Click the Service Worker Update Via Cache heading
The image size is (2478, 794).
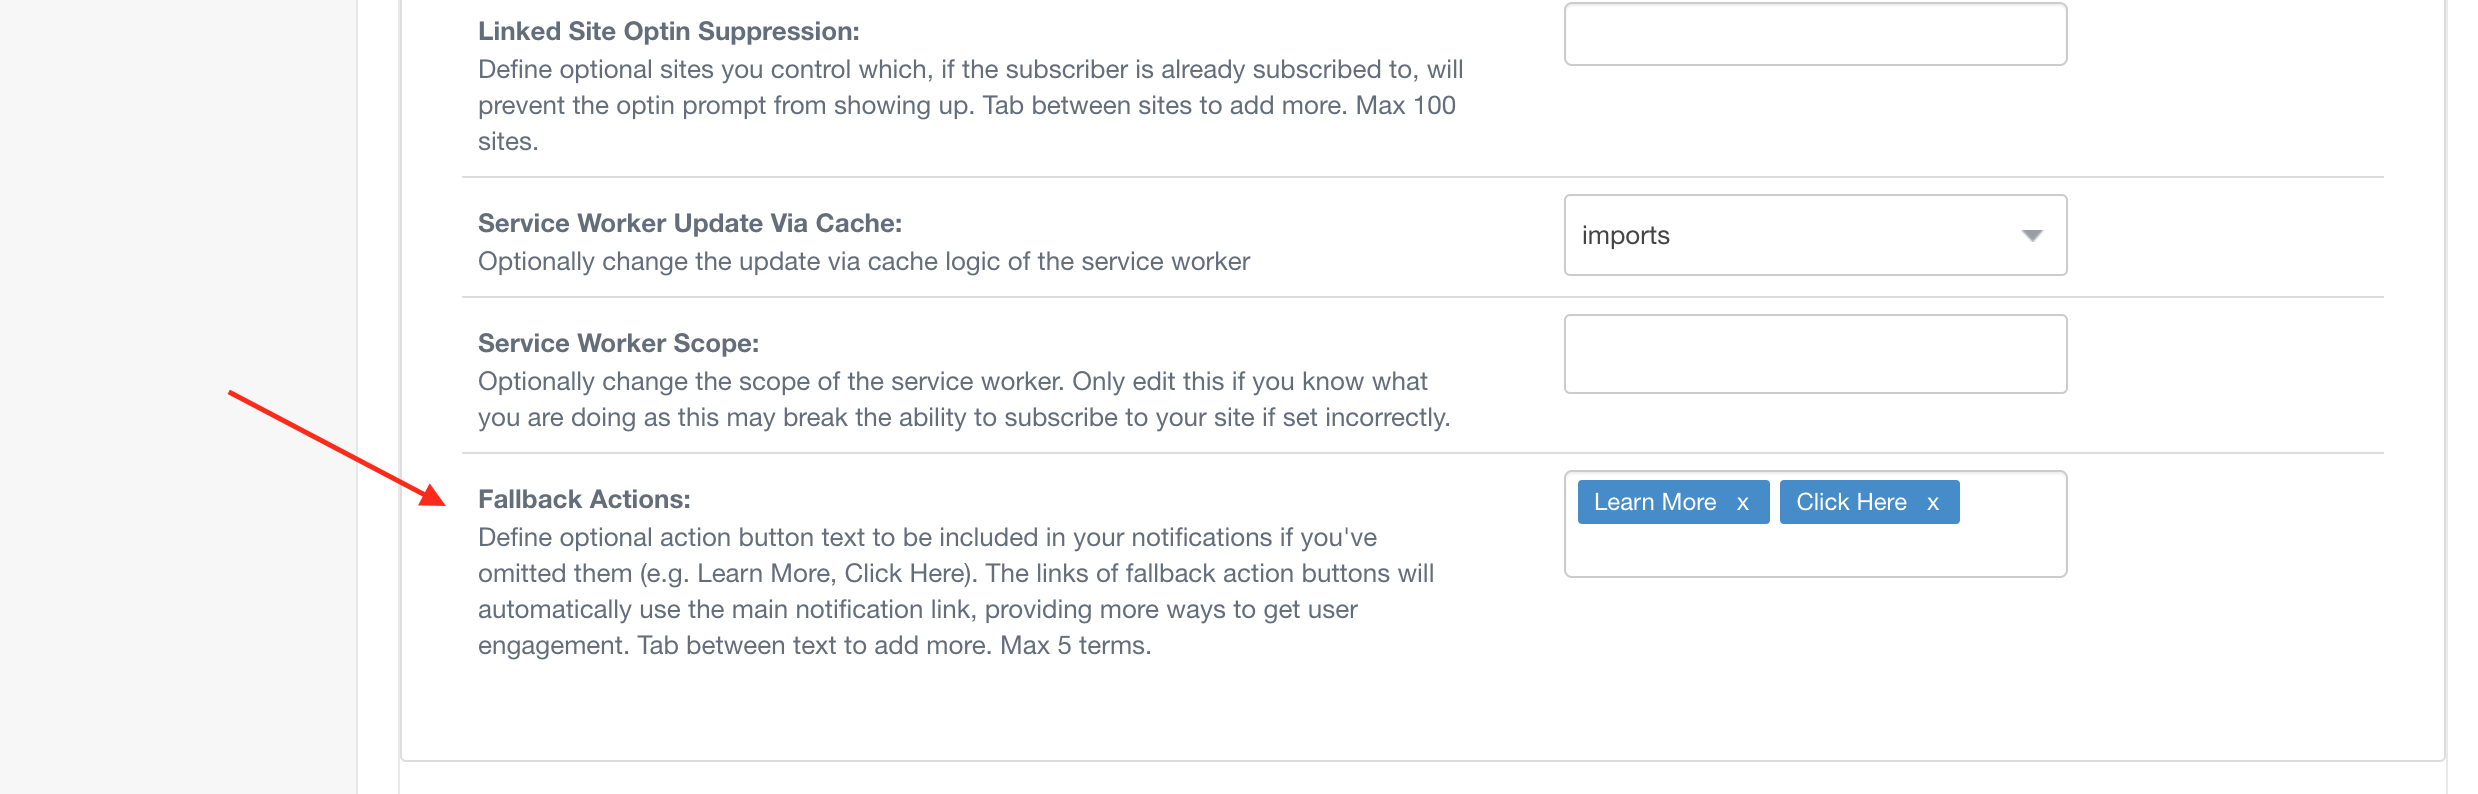coord(689,223)
